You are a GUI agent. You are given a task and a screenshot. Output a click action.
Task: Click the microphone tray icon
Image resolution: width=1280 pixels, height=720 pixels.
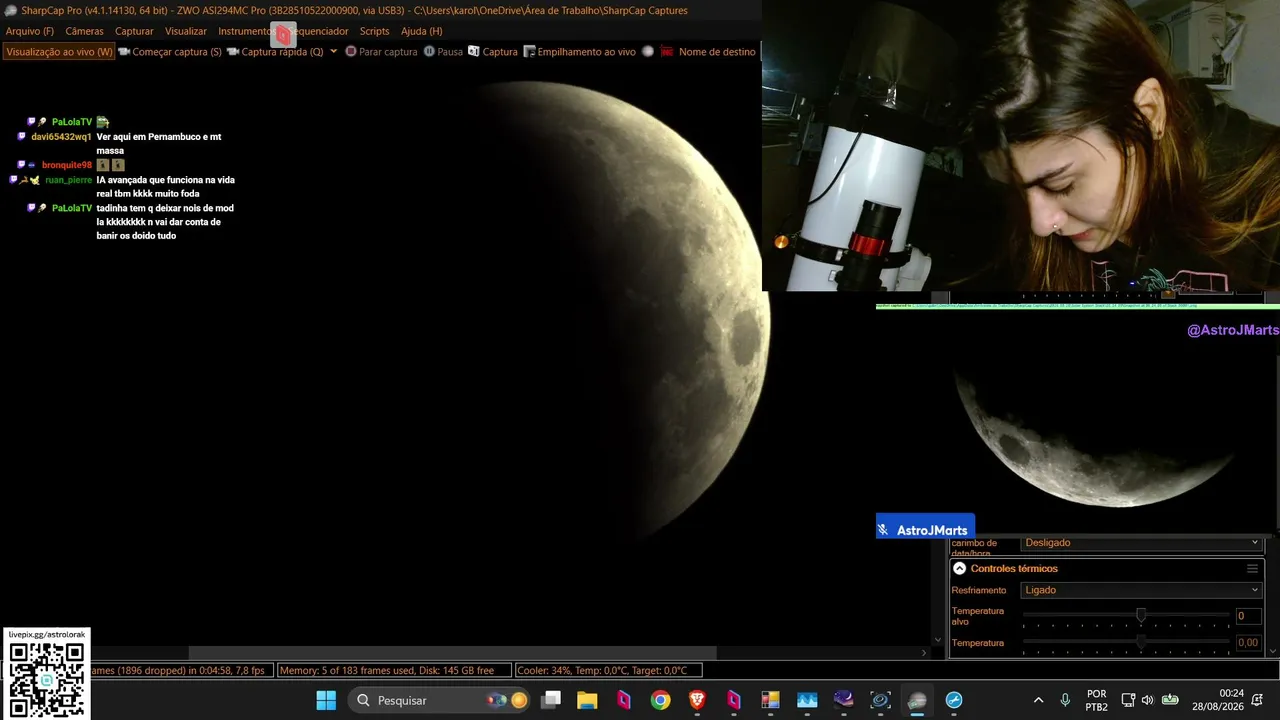coord(1065,700)
